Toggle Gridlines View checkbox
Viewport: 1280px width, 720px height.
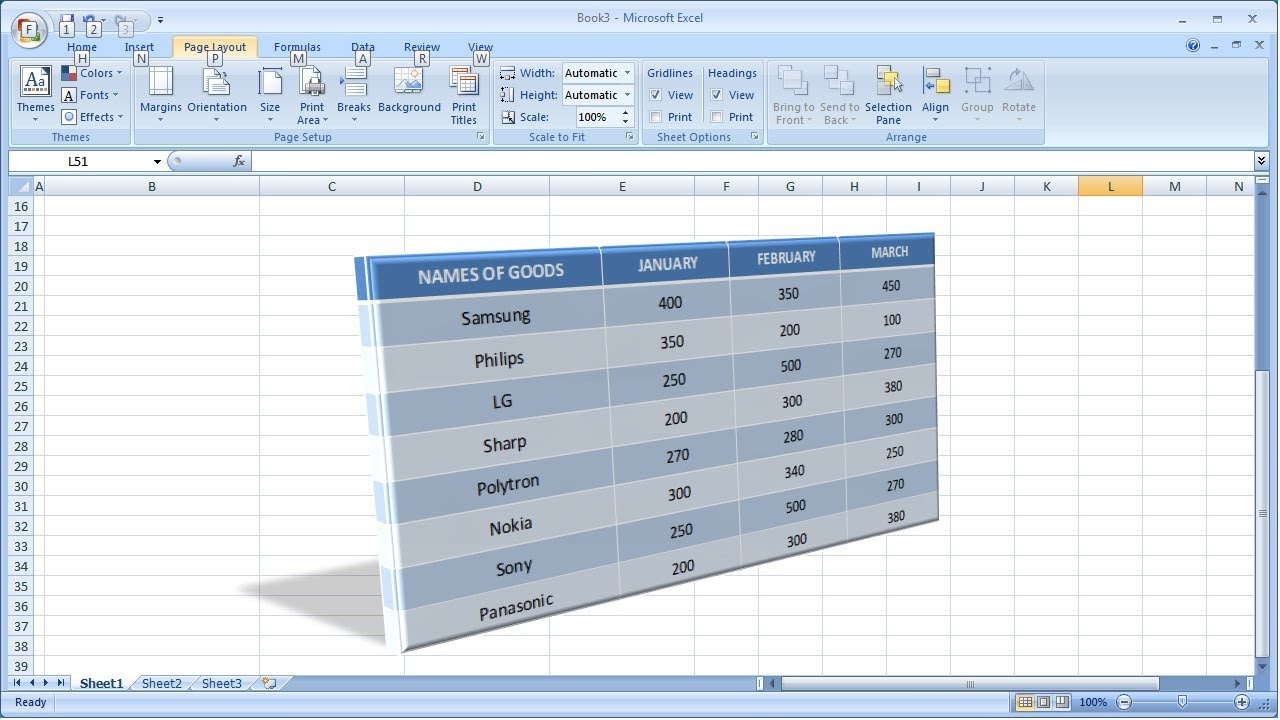click(656, 95)
